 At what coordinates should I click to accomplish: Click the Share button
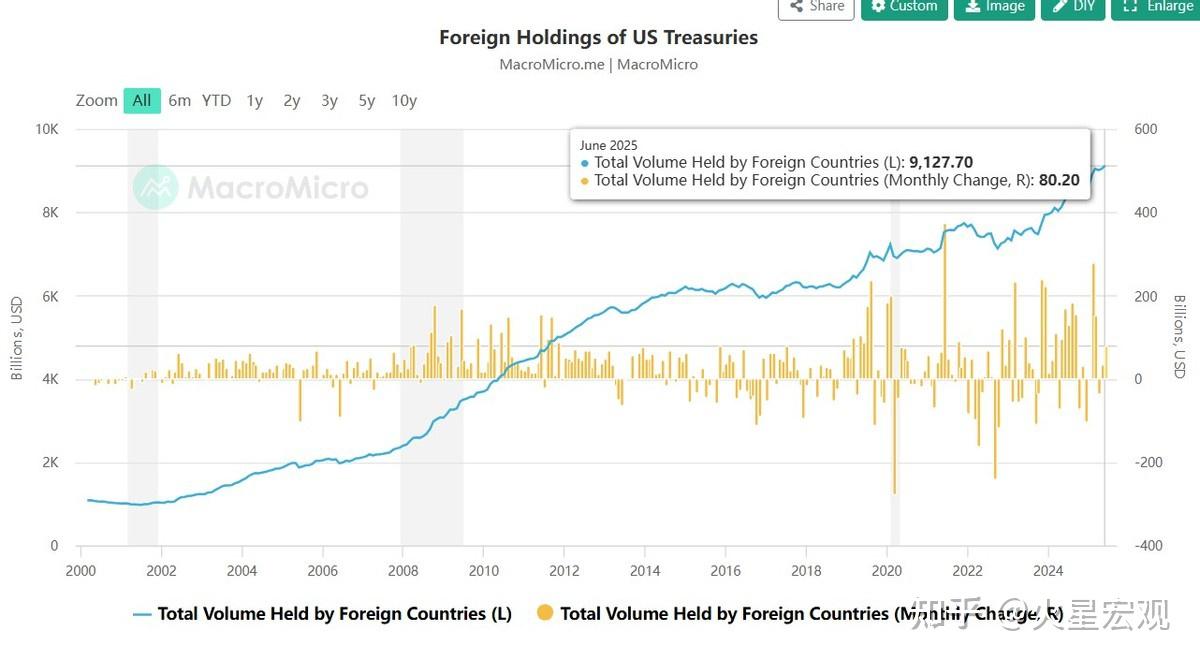[x=816, y=7]
